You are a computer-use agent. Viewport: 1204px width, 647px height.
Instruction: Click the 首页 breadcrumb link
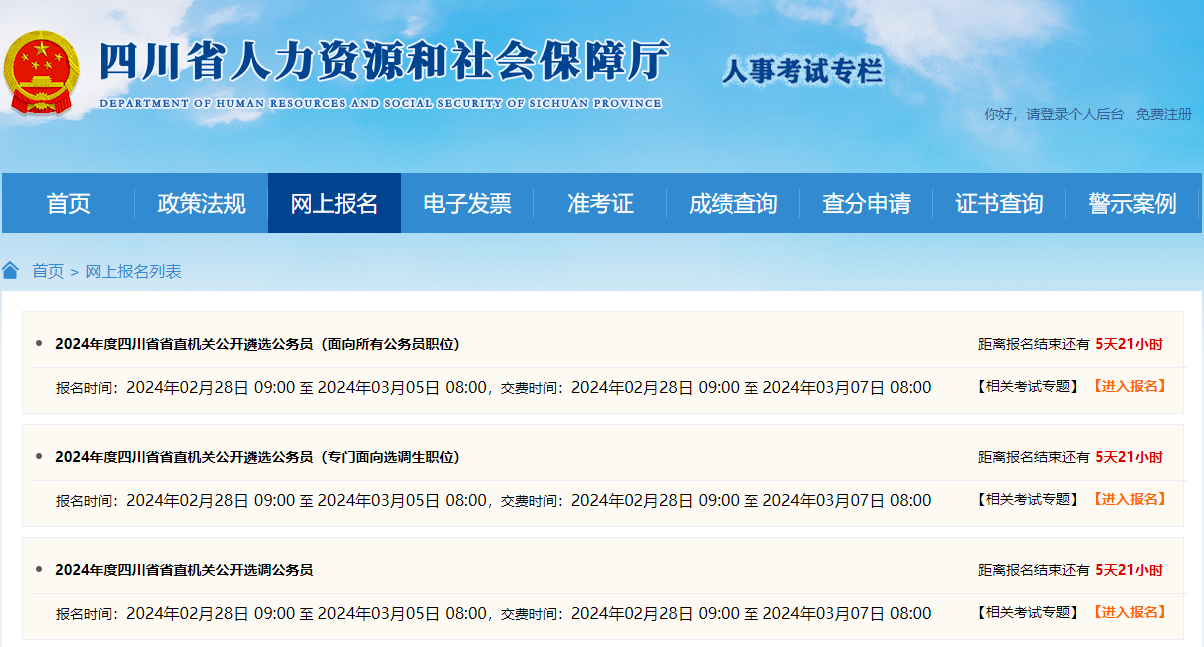tap(48, 271)
